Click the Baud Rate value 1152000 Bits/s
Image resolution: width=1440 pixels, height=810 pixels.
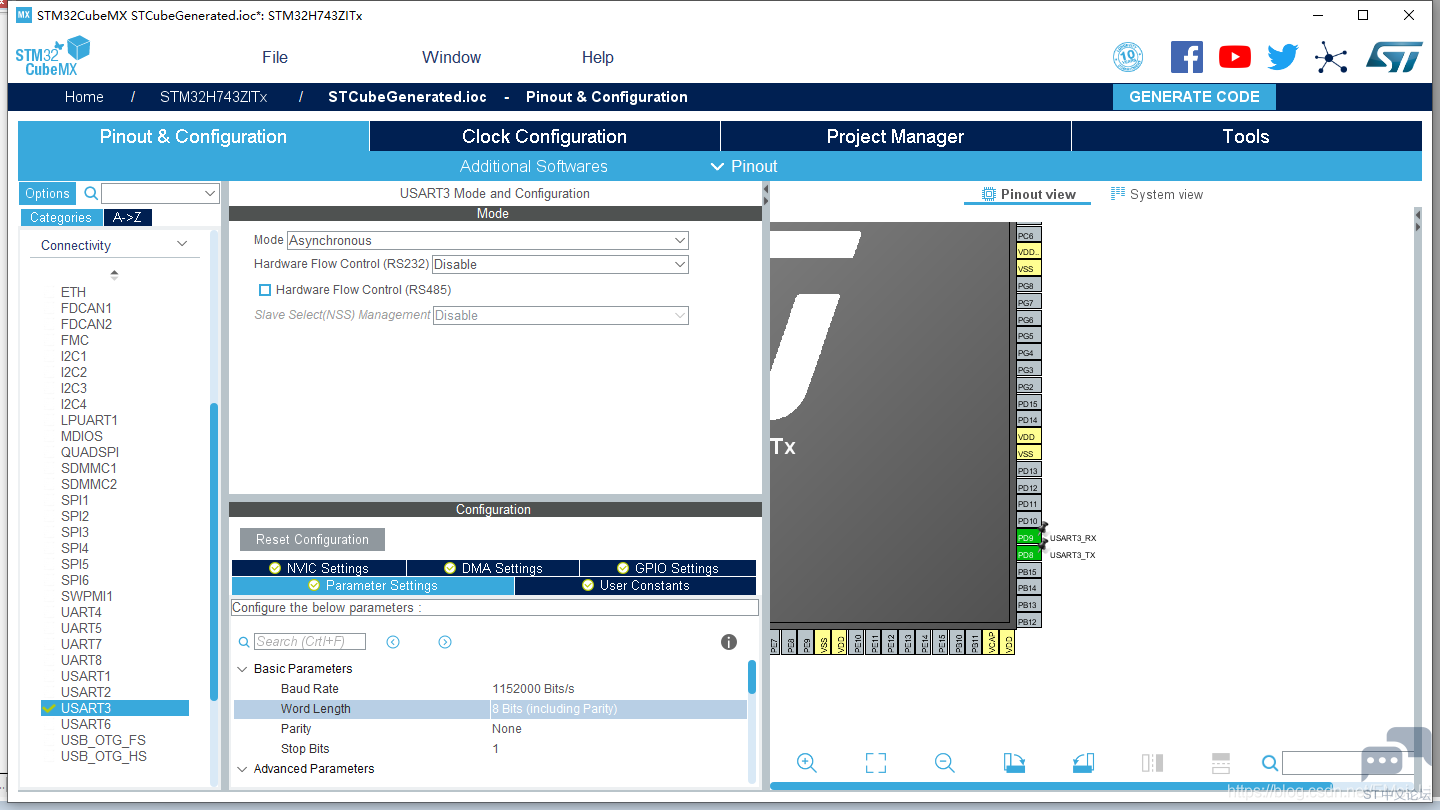point(533,689)
